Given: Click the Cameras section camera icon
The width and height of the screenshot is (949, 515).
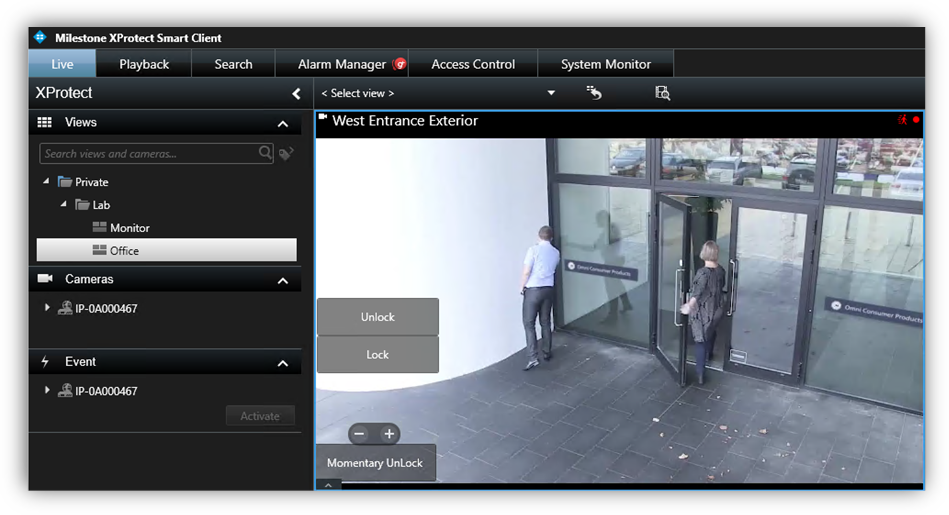Looking at the screenshot, I should [45, 278].
